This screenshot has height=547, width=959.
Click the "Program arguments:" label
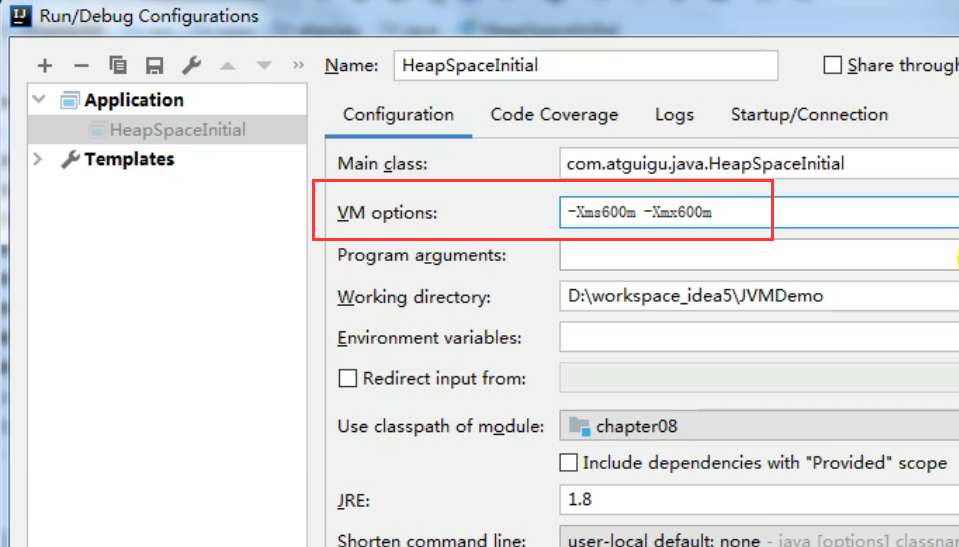point(421,255)
